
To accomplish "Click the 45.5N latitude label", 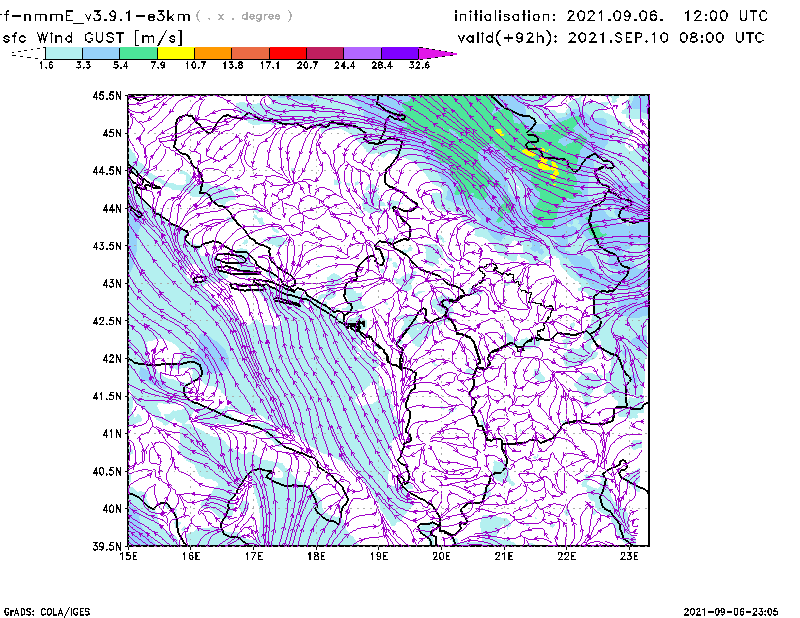I will (107, 95).
